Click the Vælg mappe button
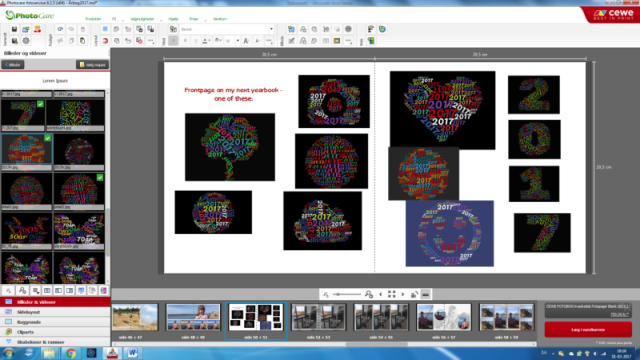The image size is (640, 360). click(93, 64)
